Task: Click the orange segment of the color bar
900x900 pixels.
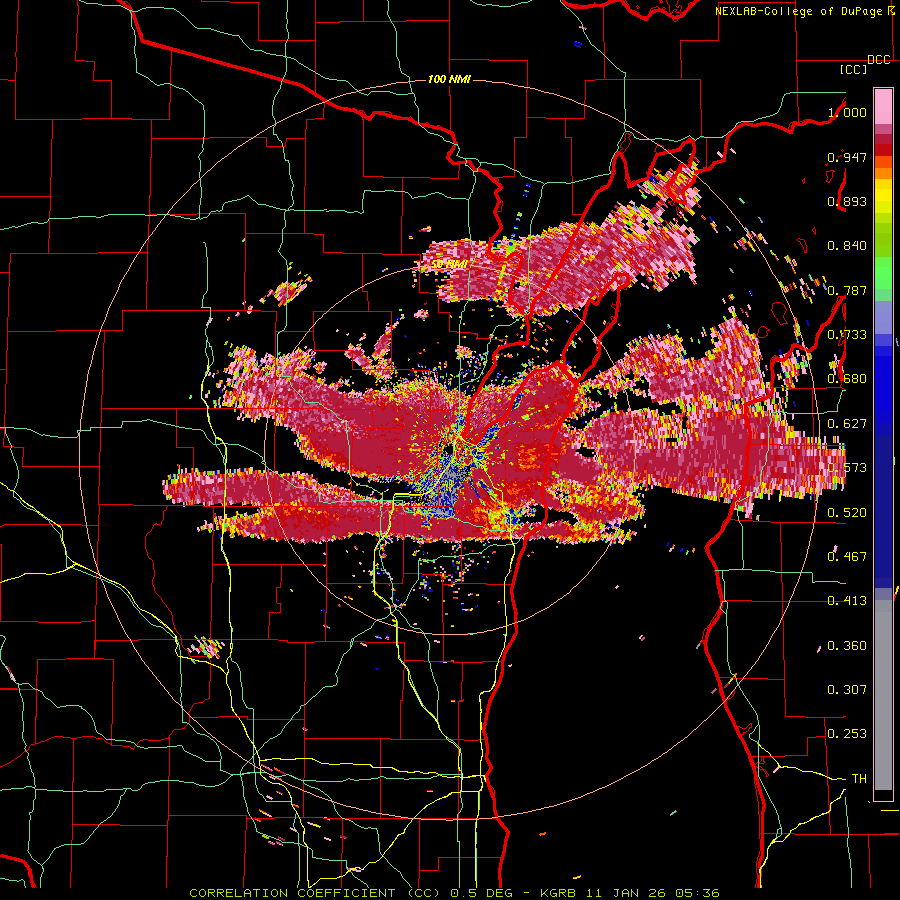Action: pos(883,173)
